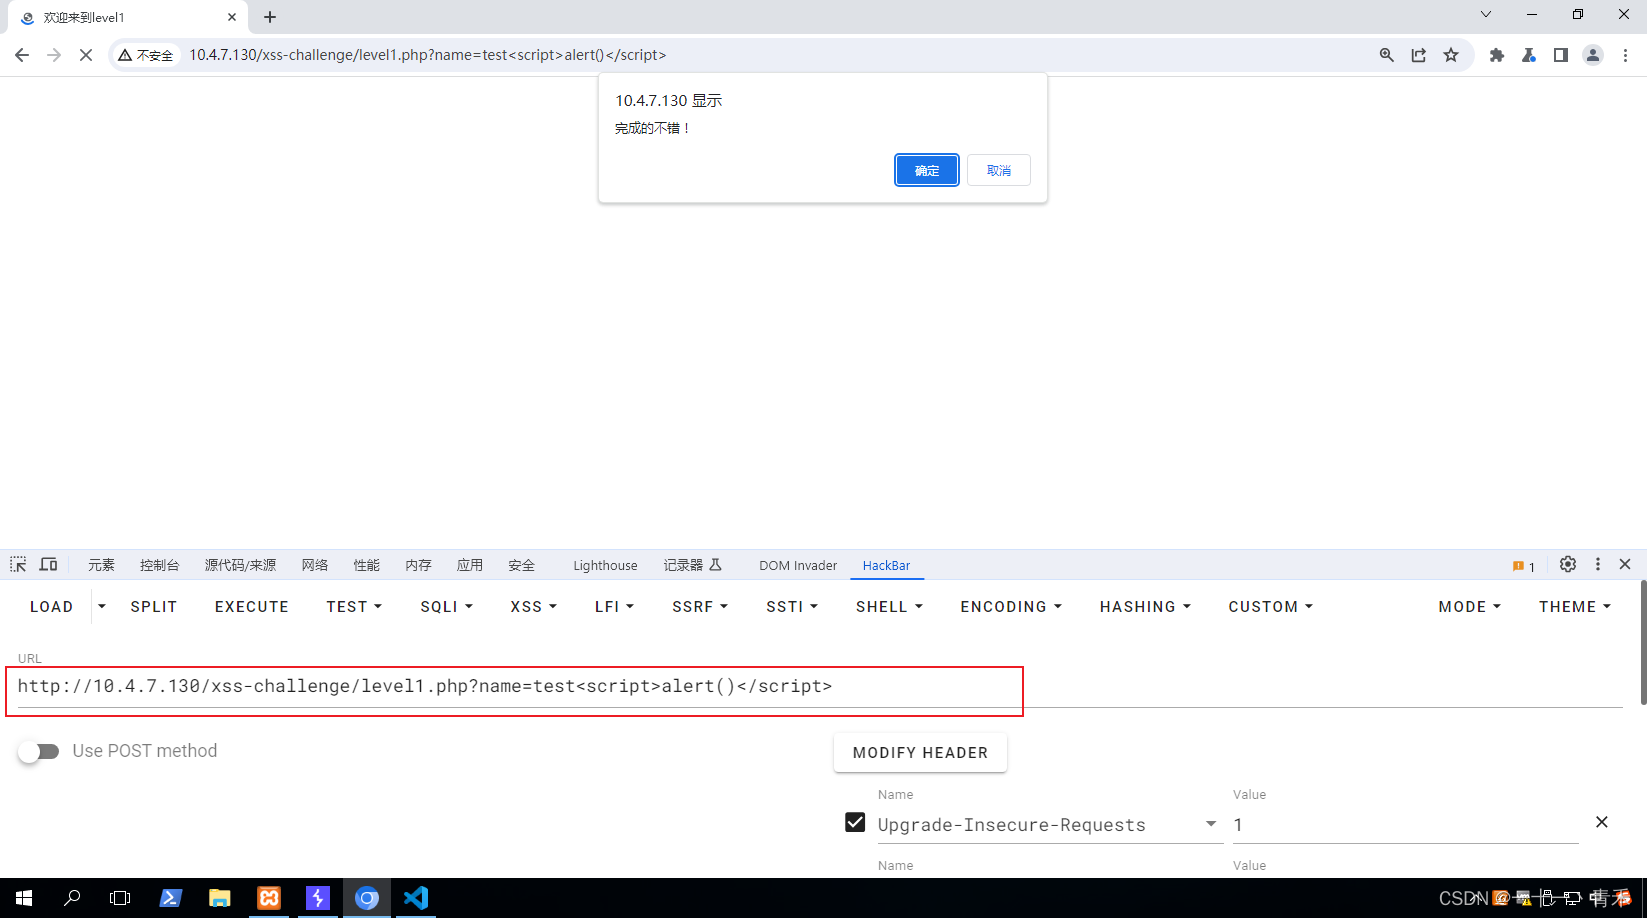Screen dimensions: 1647x918
Task: Switch to 性能 DevTools tab
Action: coord(367,565)
